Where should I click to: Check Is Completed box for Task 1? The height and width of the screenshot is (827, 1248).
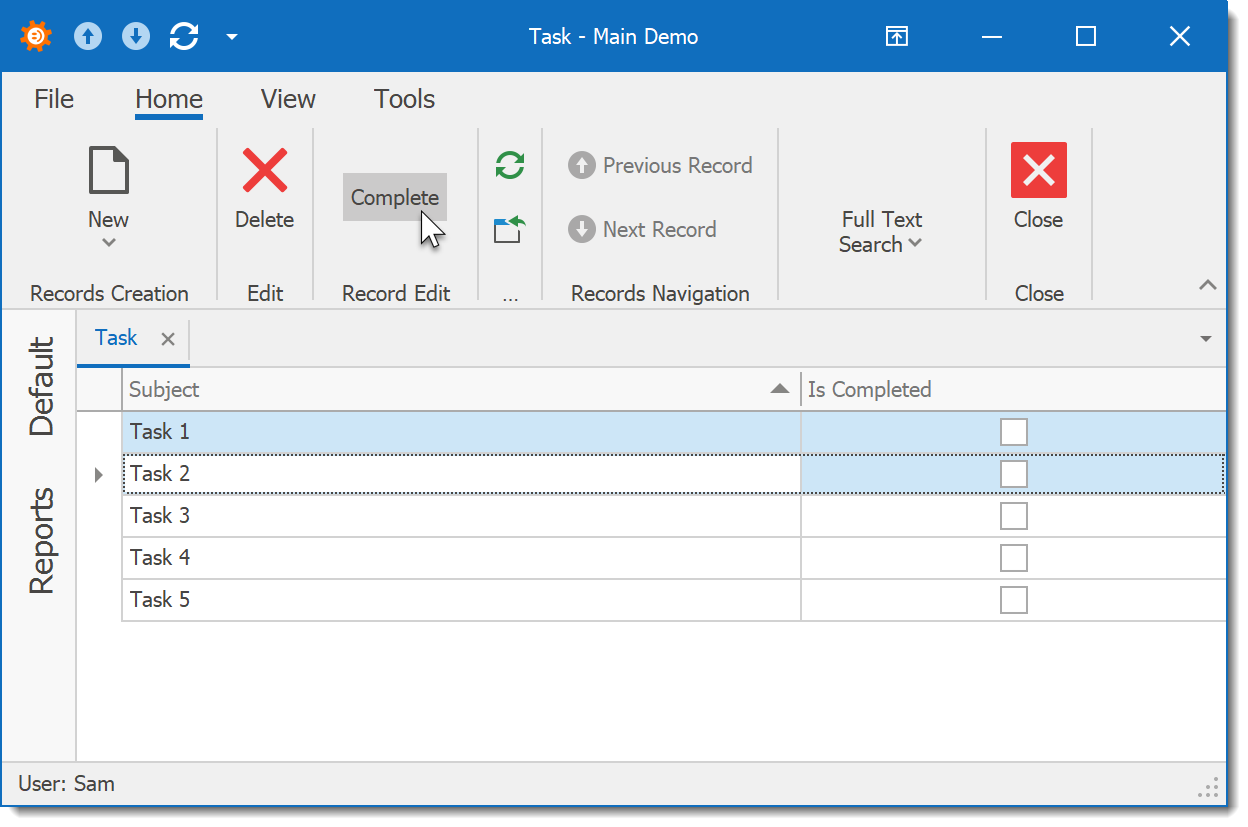tap(1013, 432)
